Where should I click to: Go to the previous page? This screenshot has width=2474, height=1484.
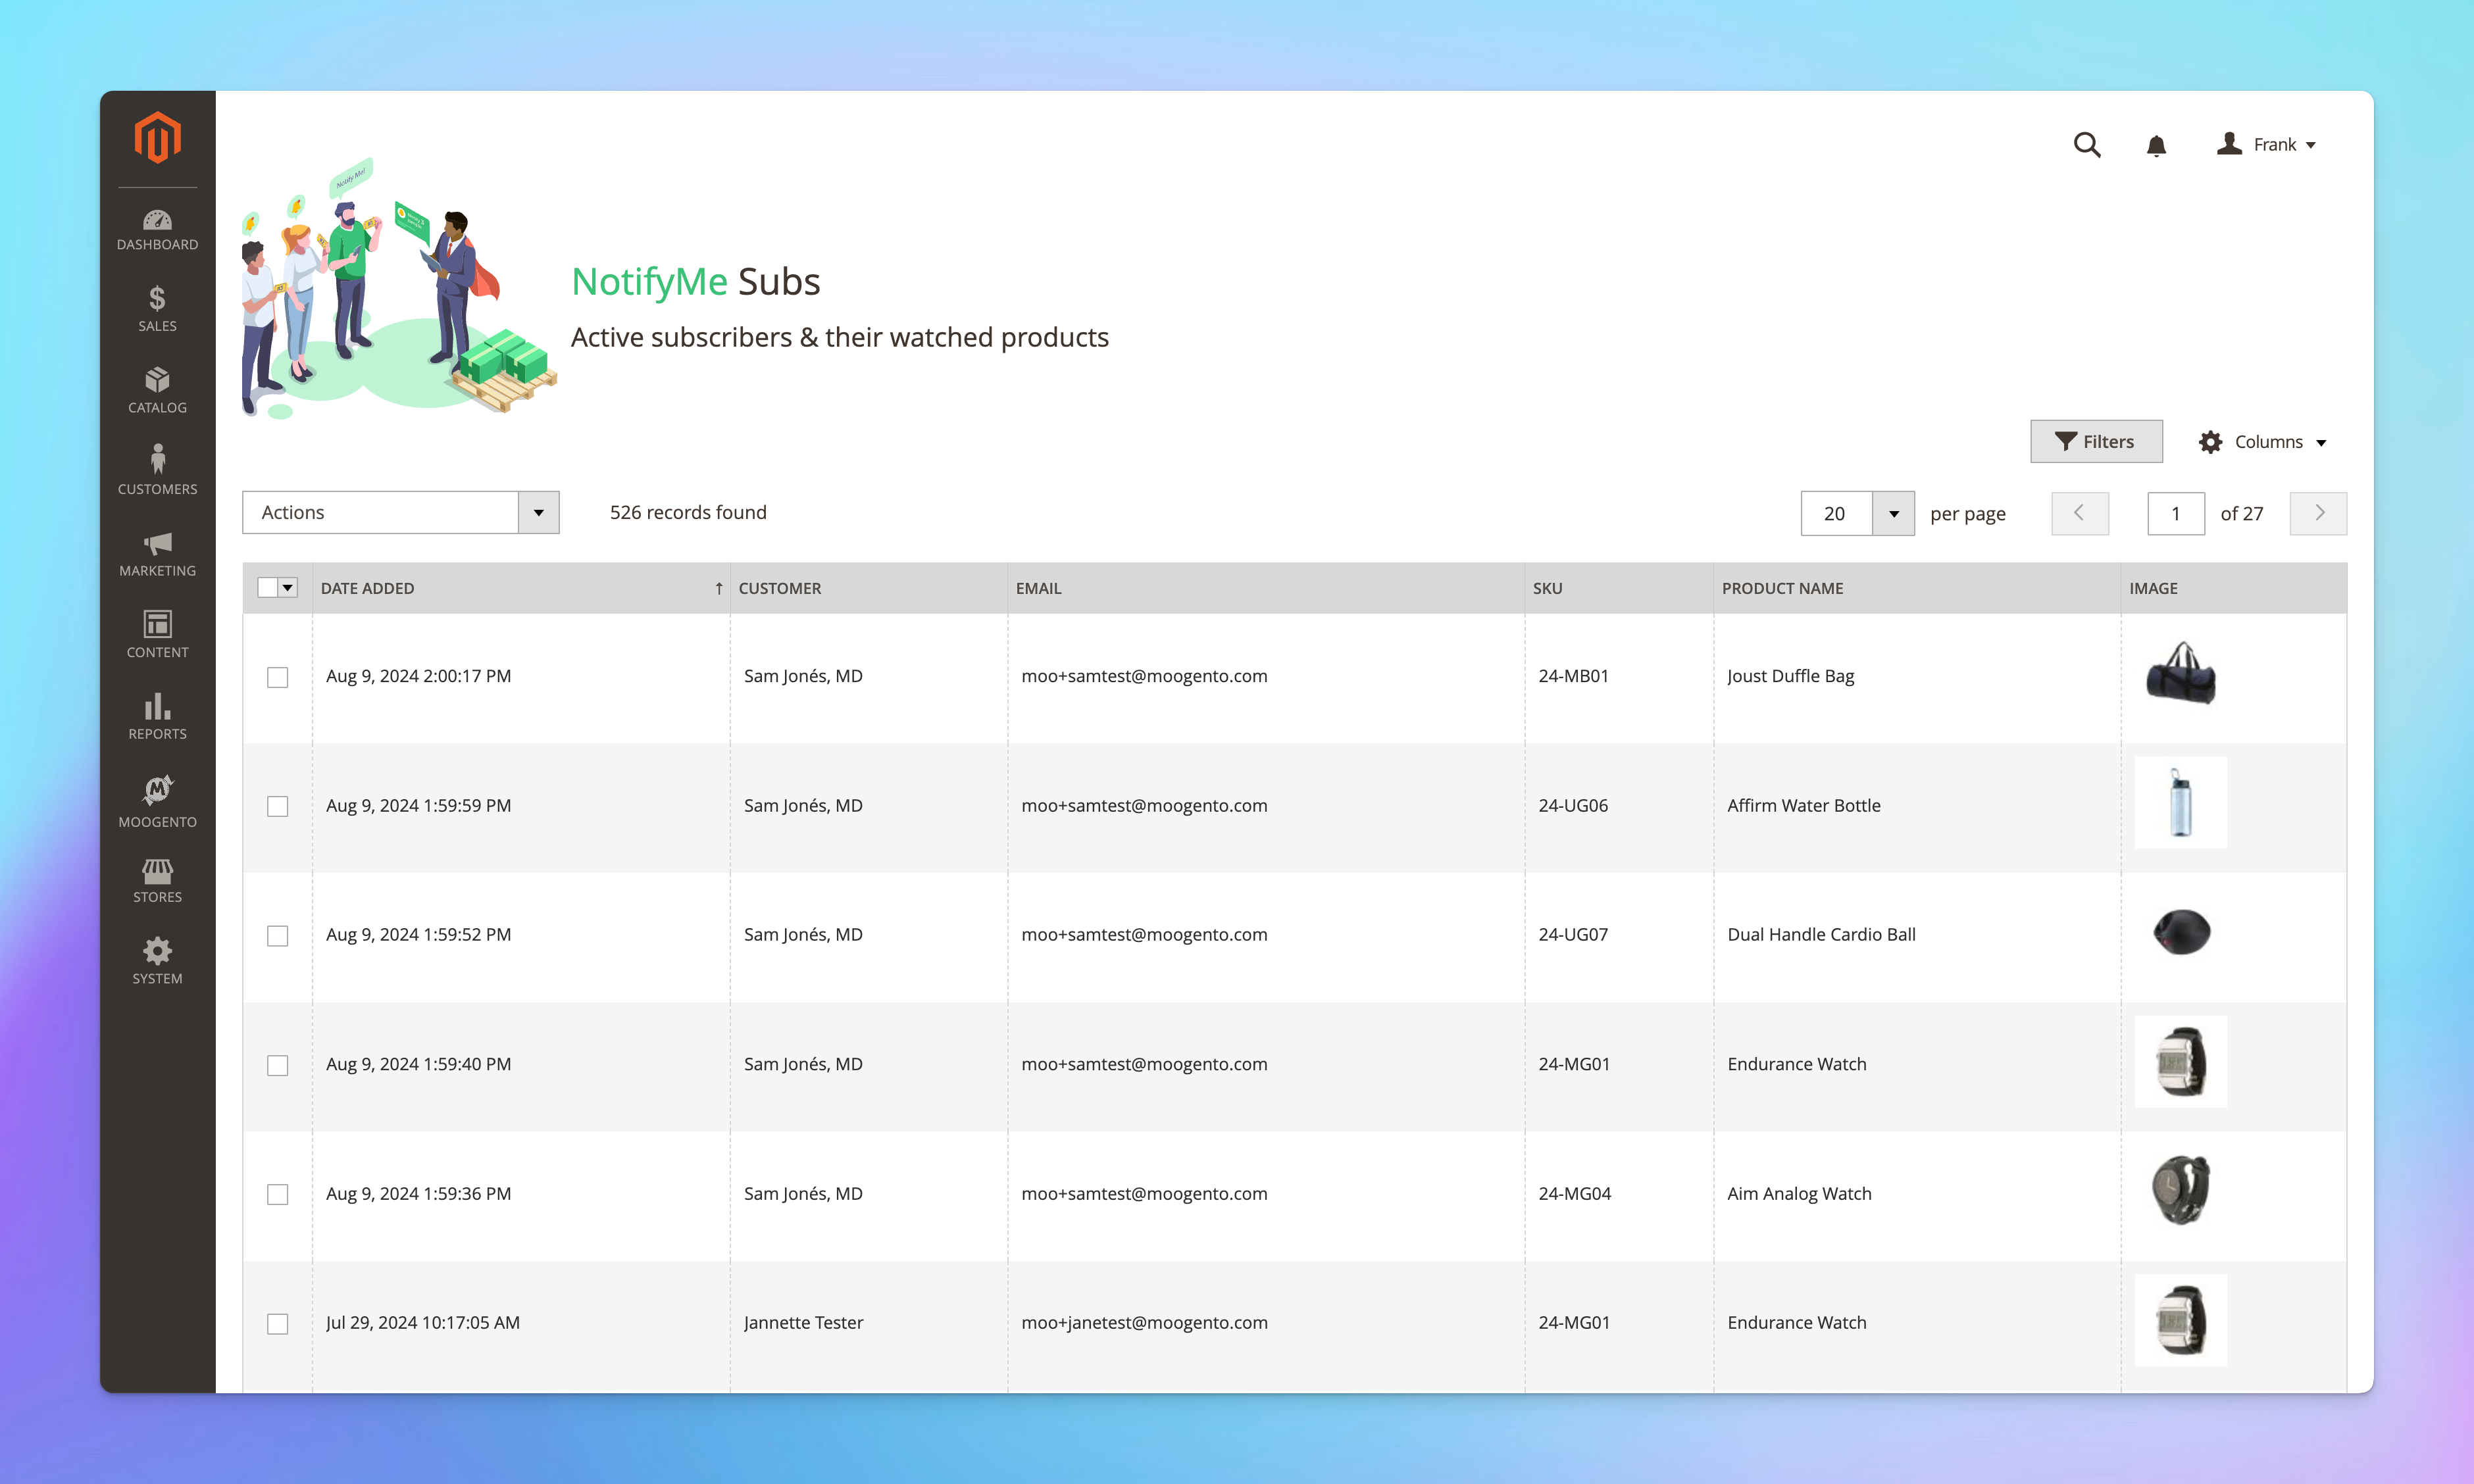point(2080,513)
